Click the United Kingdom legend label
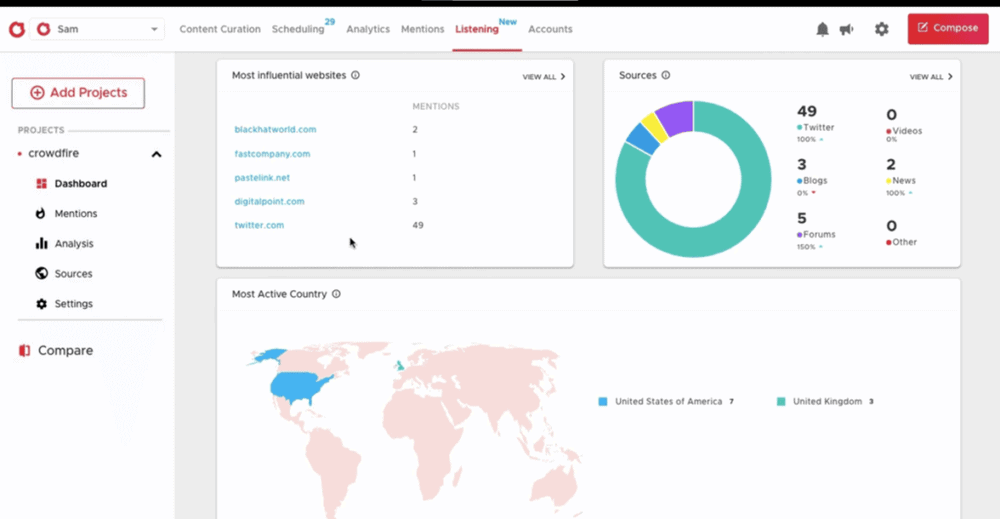Viewport: 1000px width, 519px height. click(x=827, y=402)
